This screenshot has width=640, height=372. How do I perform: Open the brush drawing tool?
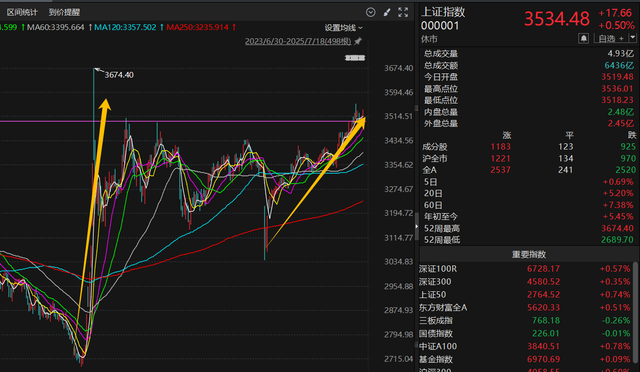pos(387,12)
